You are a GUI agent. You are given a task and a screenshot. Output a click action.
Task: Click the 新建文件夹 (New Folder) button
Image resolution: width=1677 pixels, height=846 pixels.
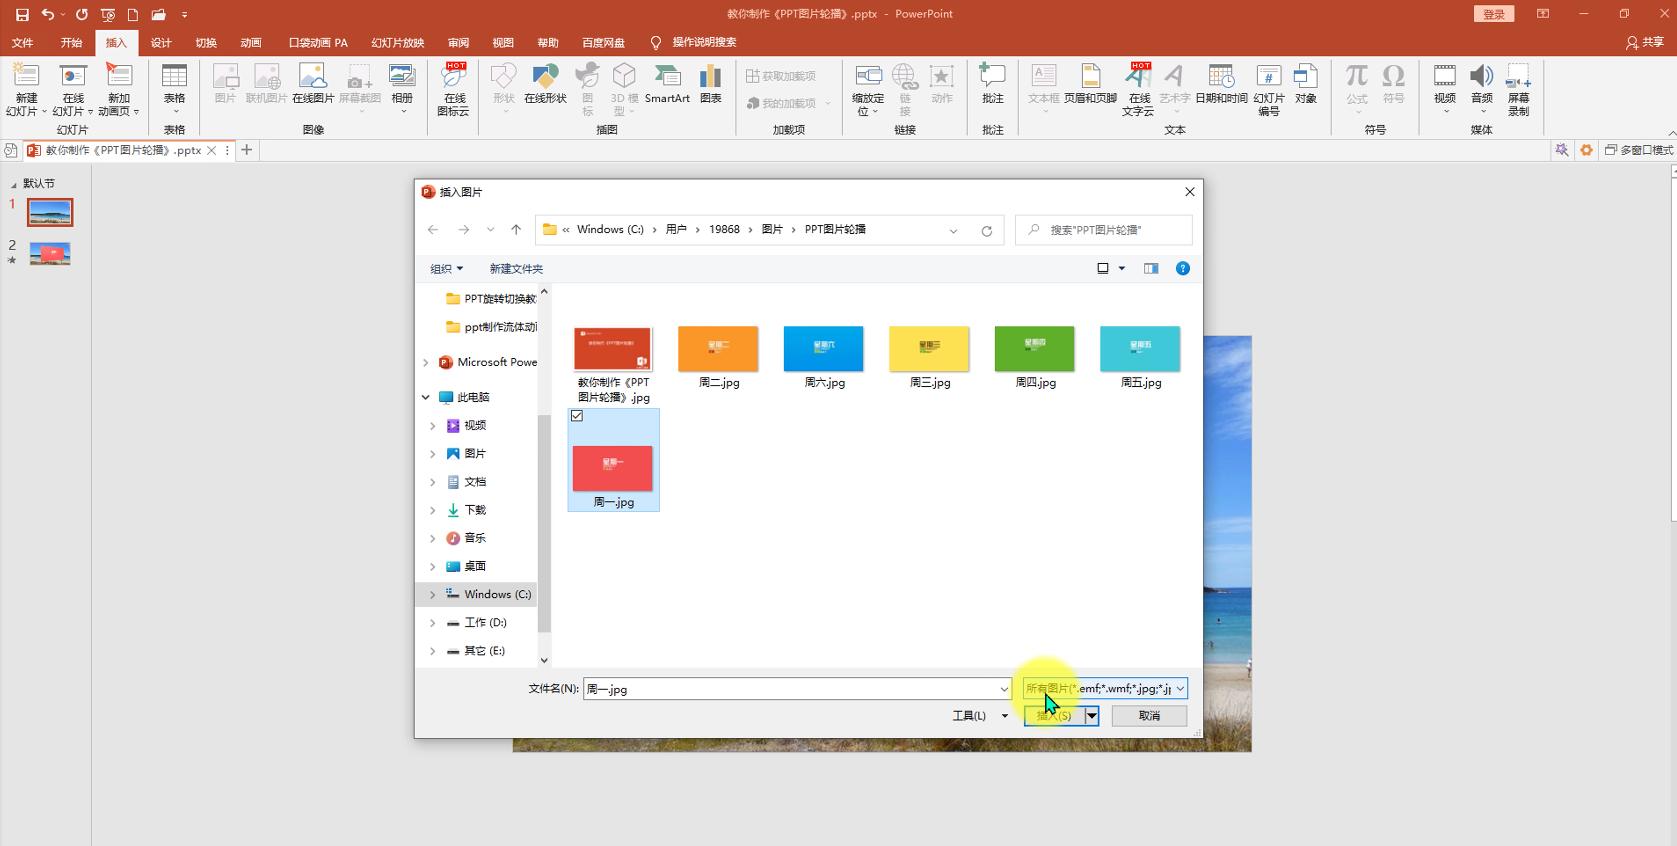point(516,268)
